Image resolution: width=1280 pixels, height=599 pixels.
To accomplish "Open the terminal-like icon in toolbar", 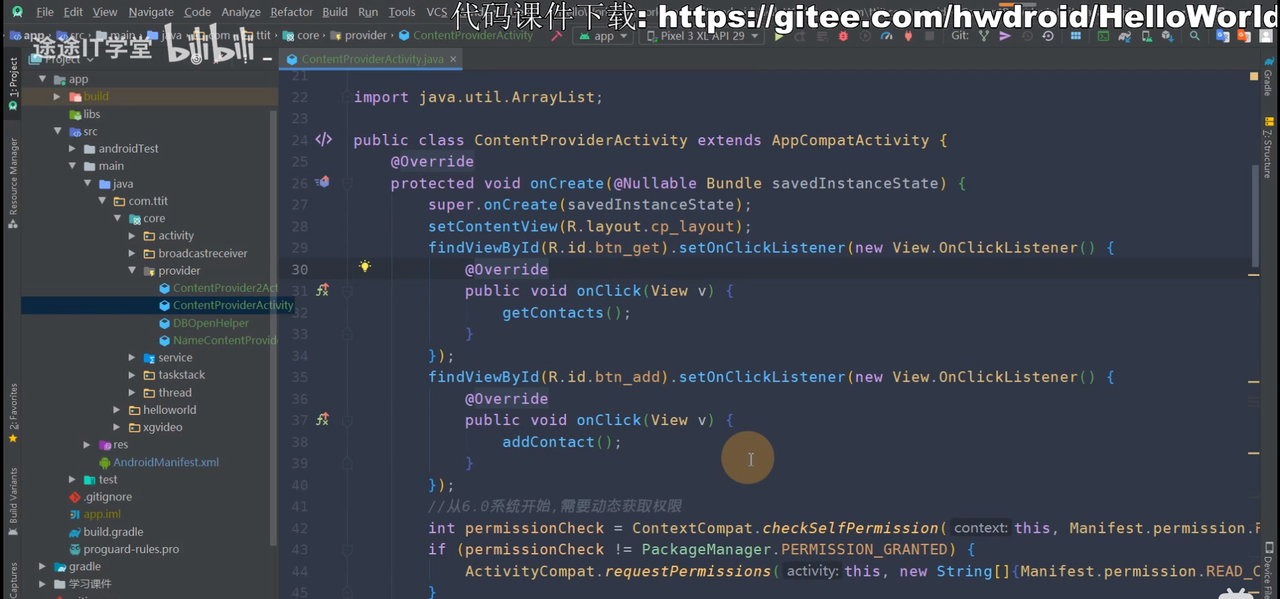I will (1102, 36).
